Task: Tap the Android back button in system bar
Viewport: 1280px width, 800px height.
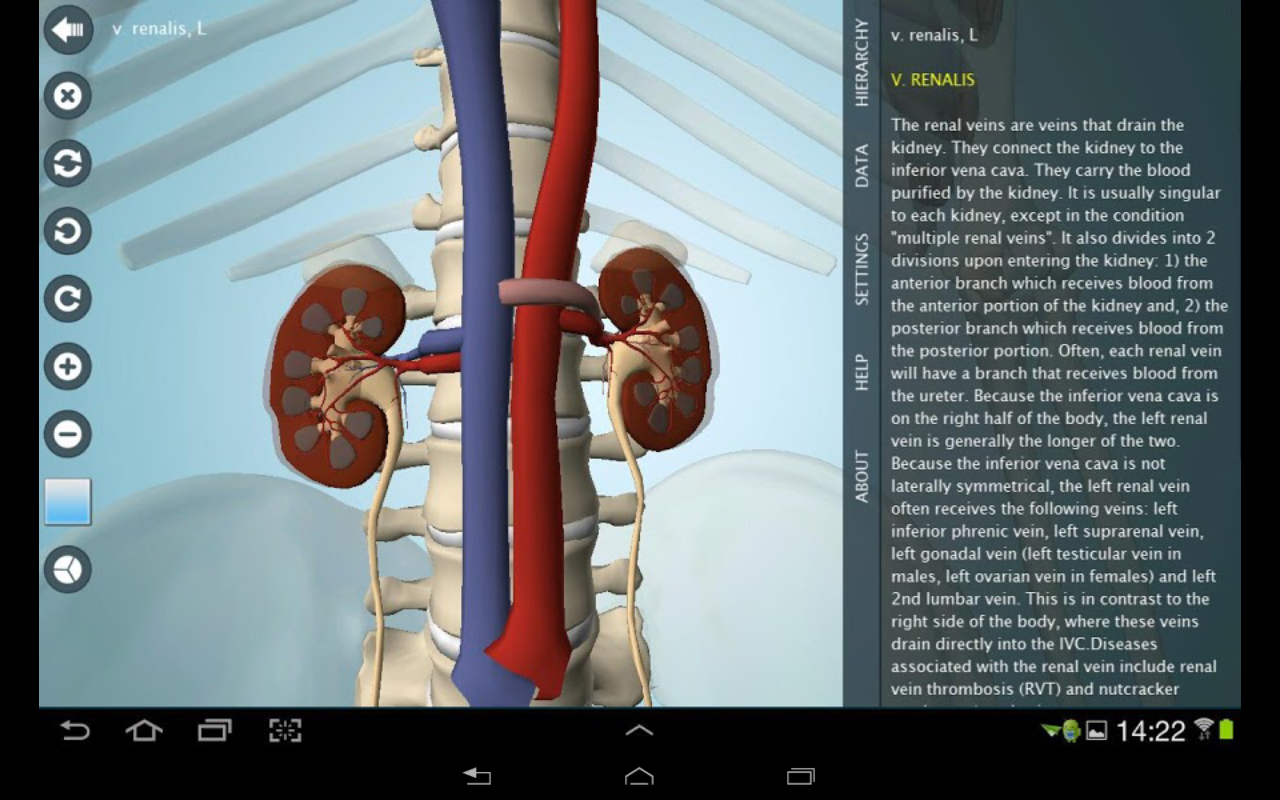Action: coord(75,731)
